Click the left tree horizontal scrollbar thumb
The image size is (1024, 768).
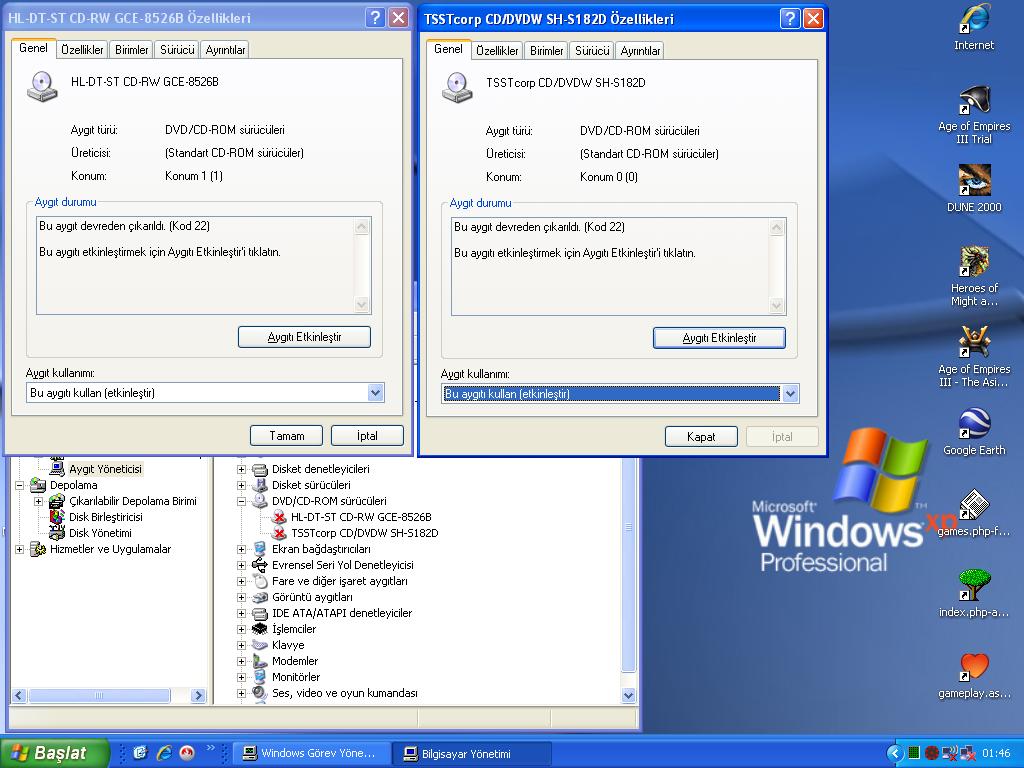coord(99,696)
